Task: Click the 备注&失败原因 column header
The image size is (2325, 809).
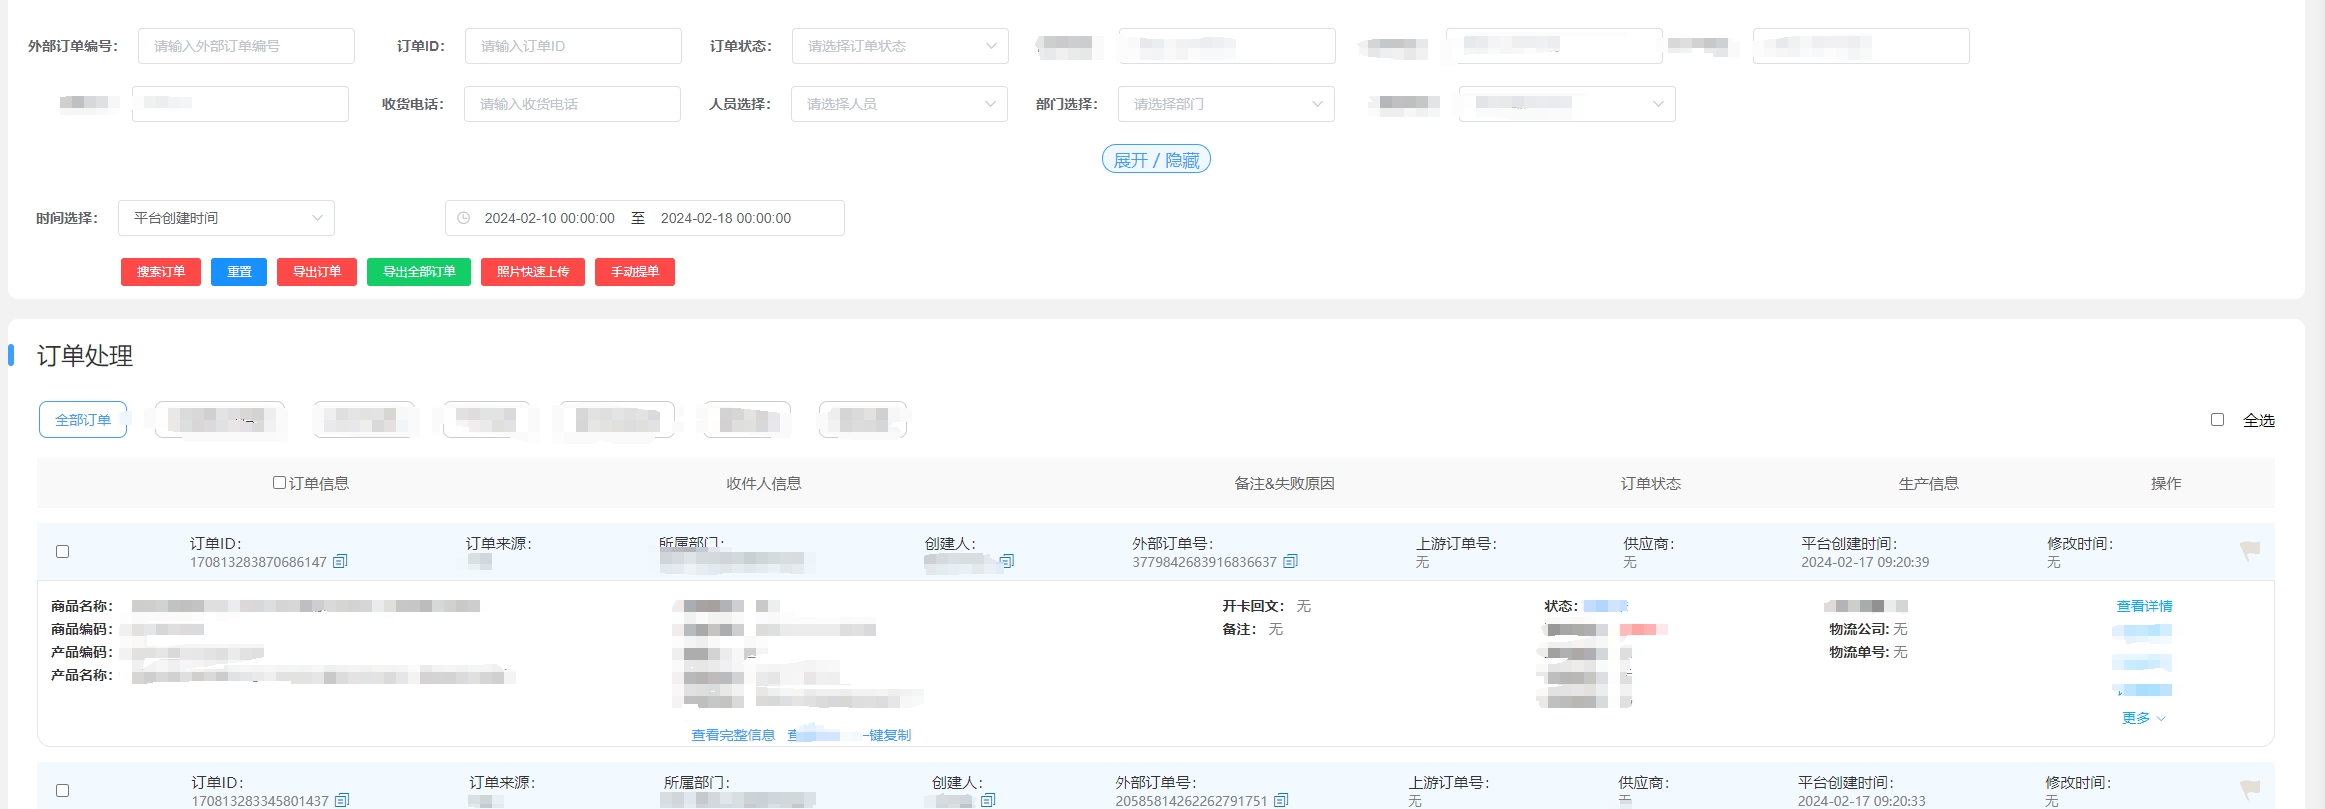Action: [1284, 484]
